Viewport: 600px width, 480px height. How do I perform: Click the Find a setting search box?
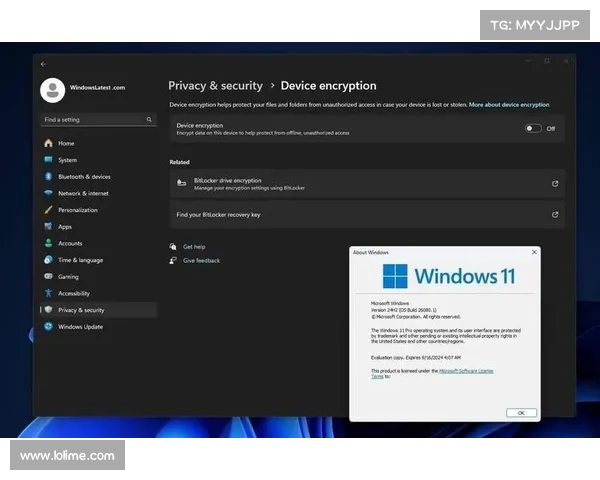coord(98,120)
